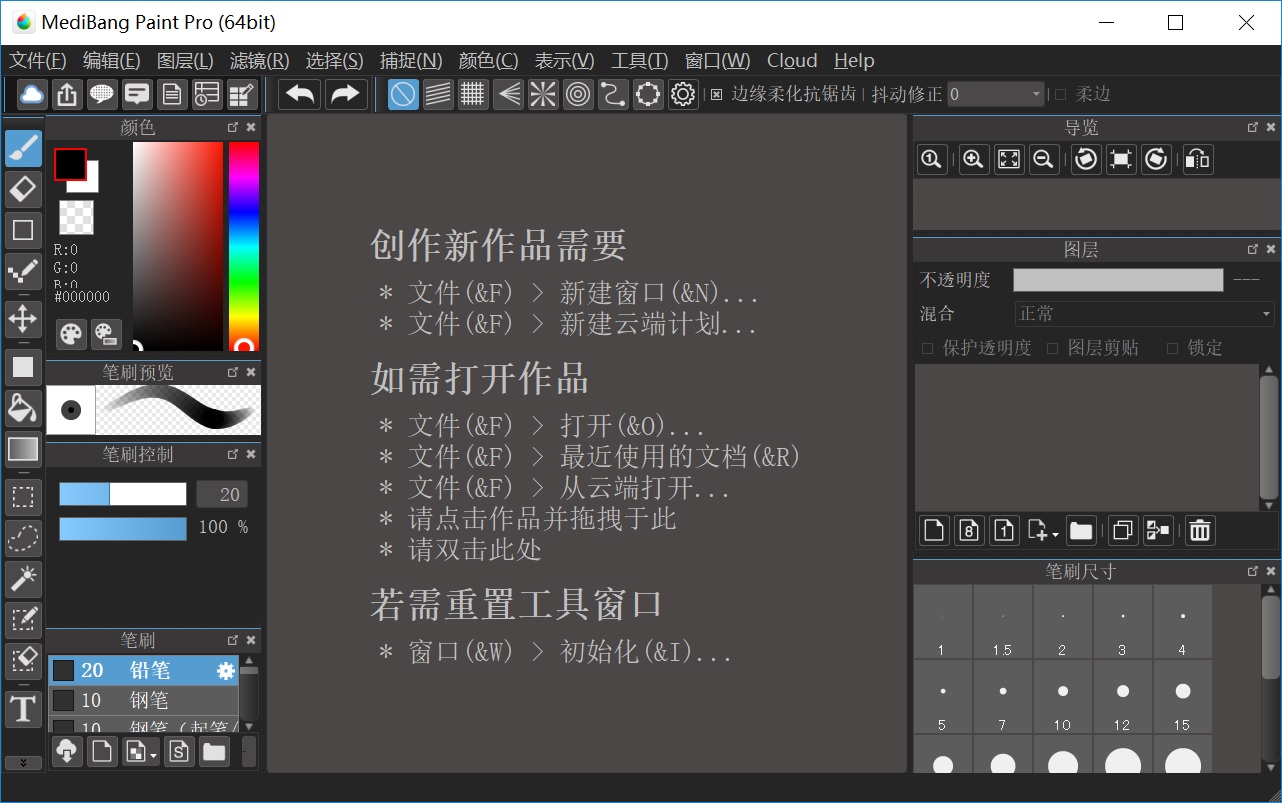Viewport: 1282px width, 803px height.
Task: Select the Gradient tool
Action: click(23, 449)
